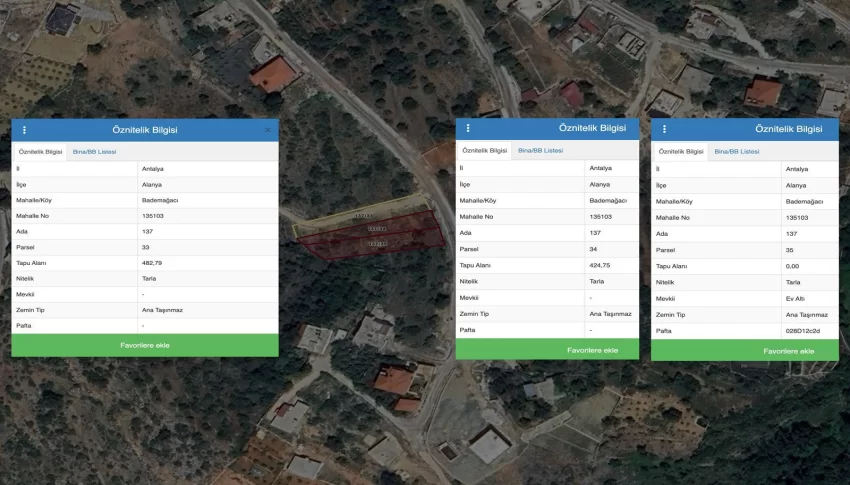This screenshot has height=485, width=850.
Task: Click Favorilere ekle button for parcel 33
Action: click(145, 345)
